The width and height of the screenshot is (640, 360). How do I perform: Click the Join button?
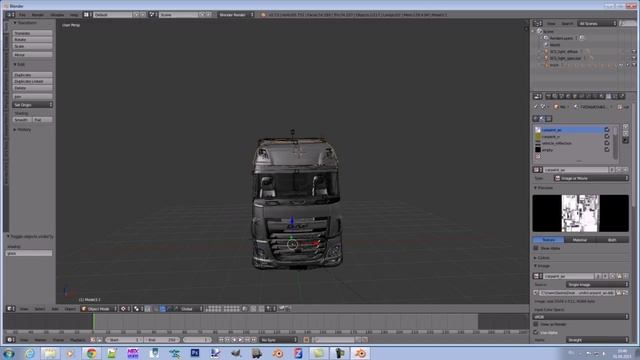(x=32, y=97)
